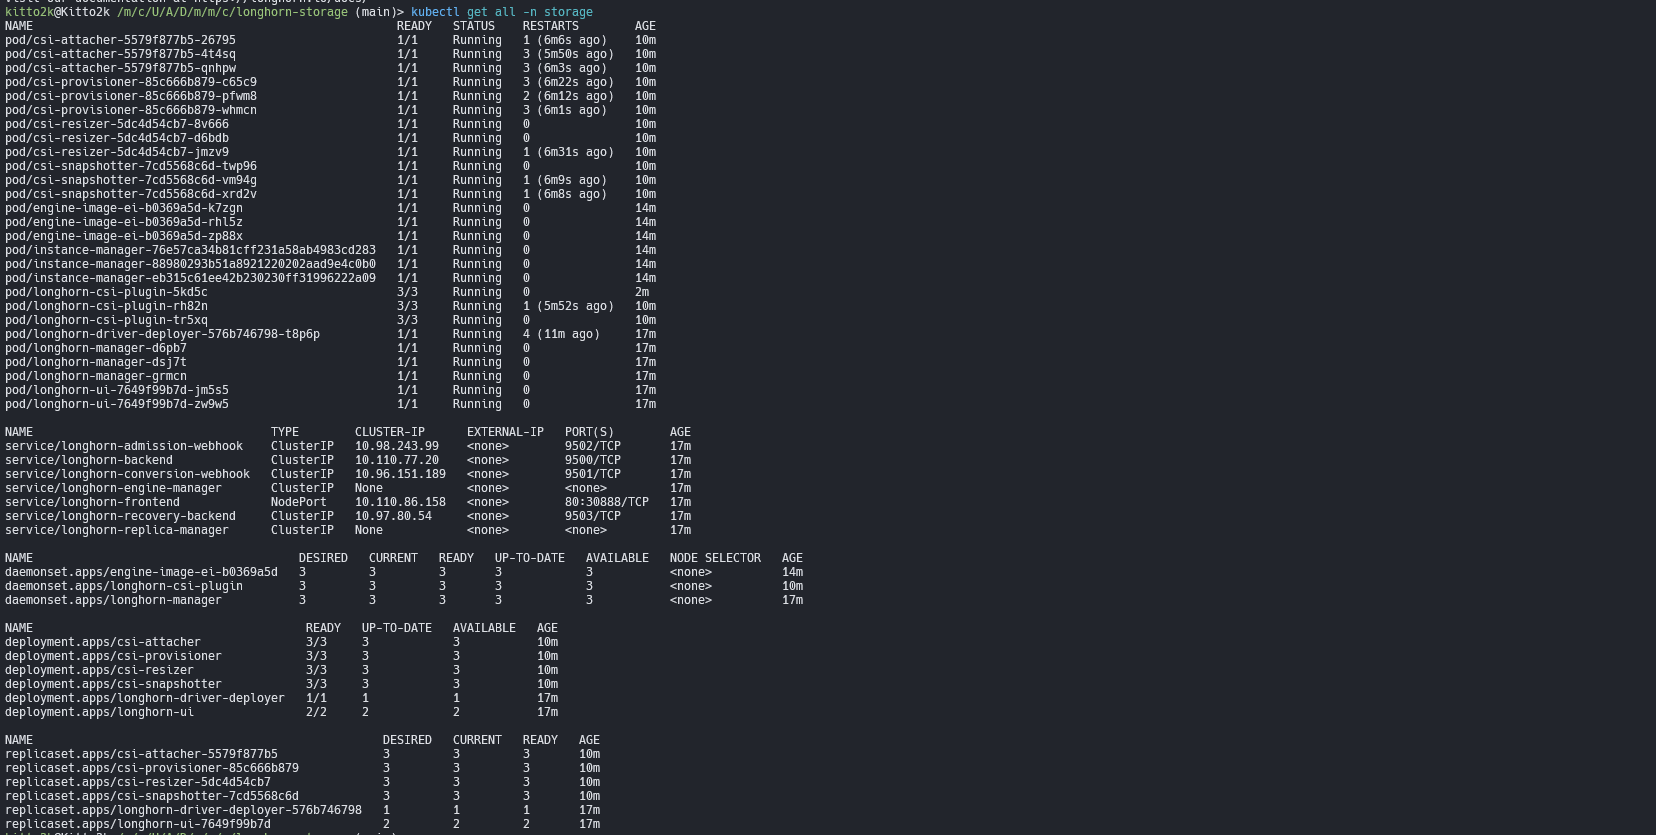The image size is (1656, 835).
Task: Select pod/engine-image-ei-b0369a5d-rhl5z text
Action: [124, 222]
